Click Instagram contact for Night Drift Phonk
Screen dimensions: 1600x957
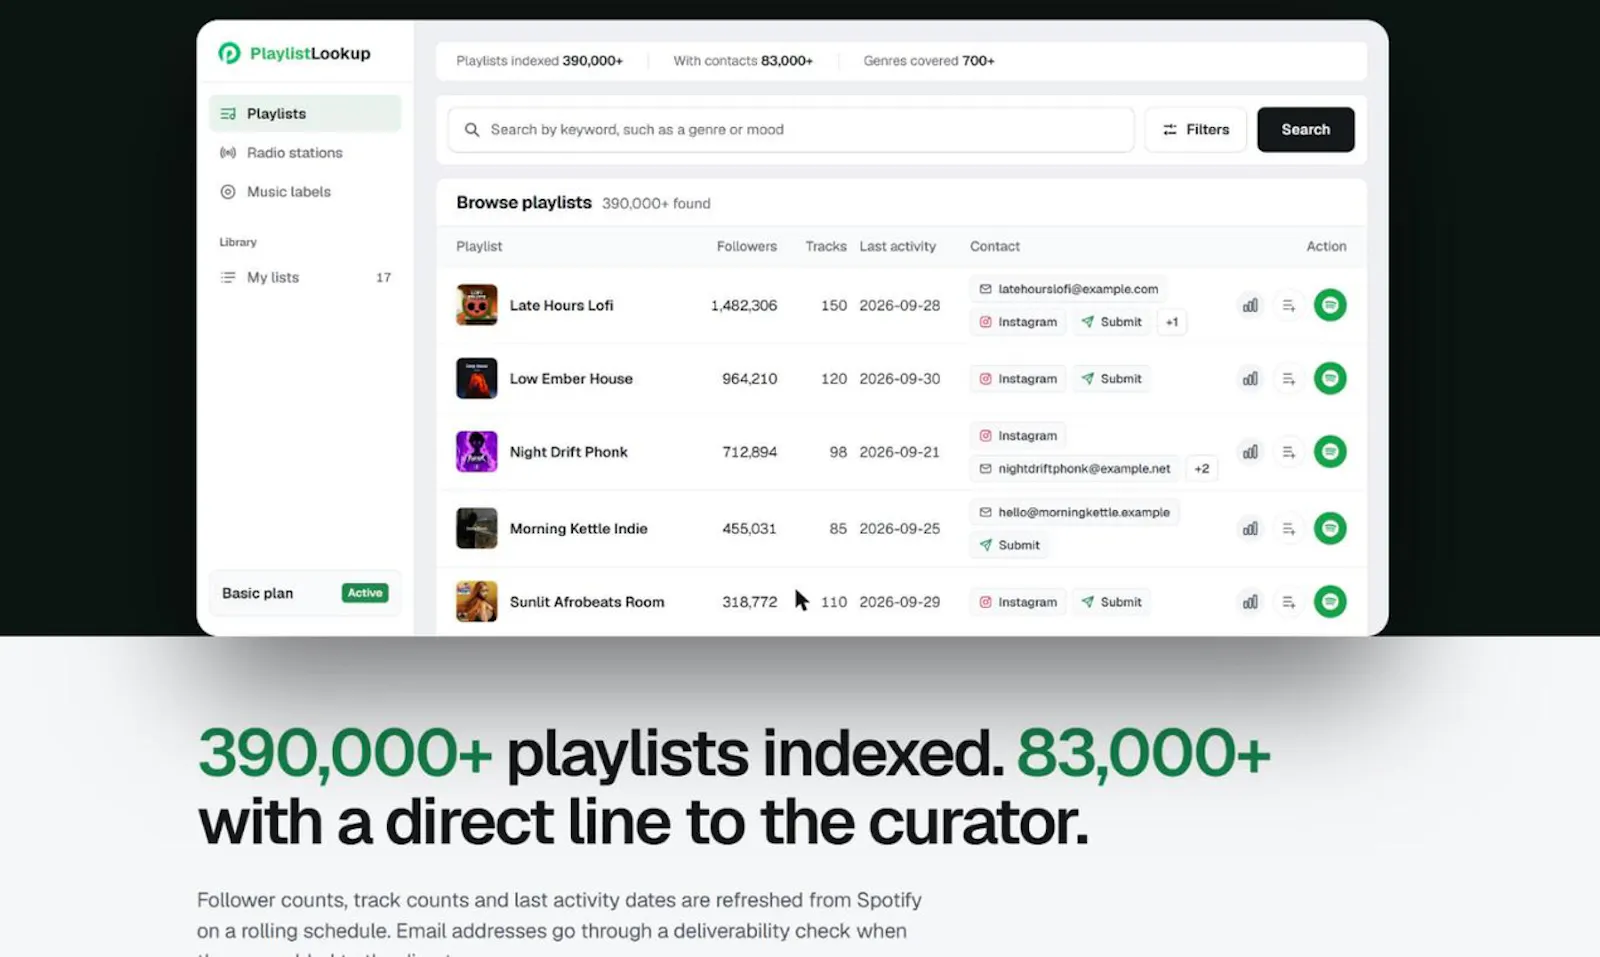[x=1018, y=436]
